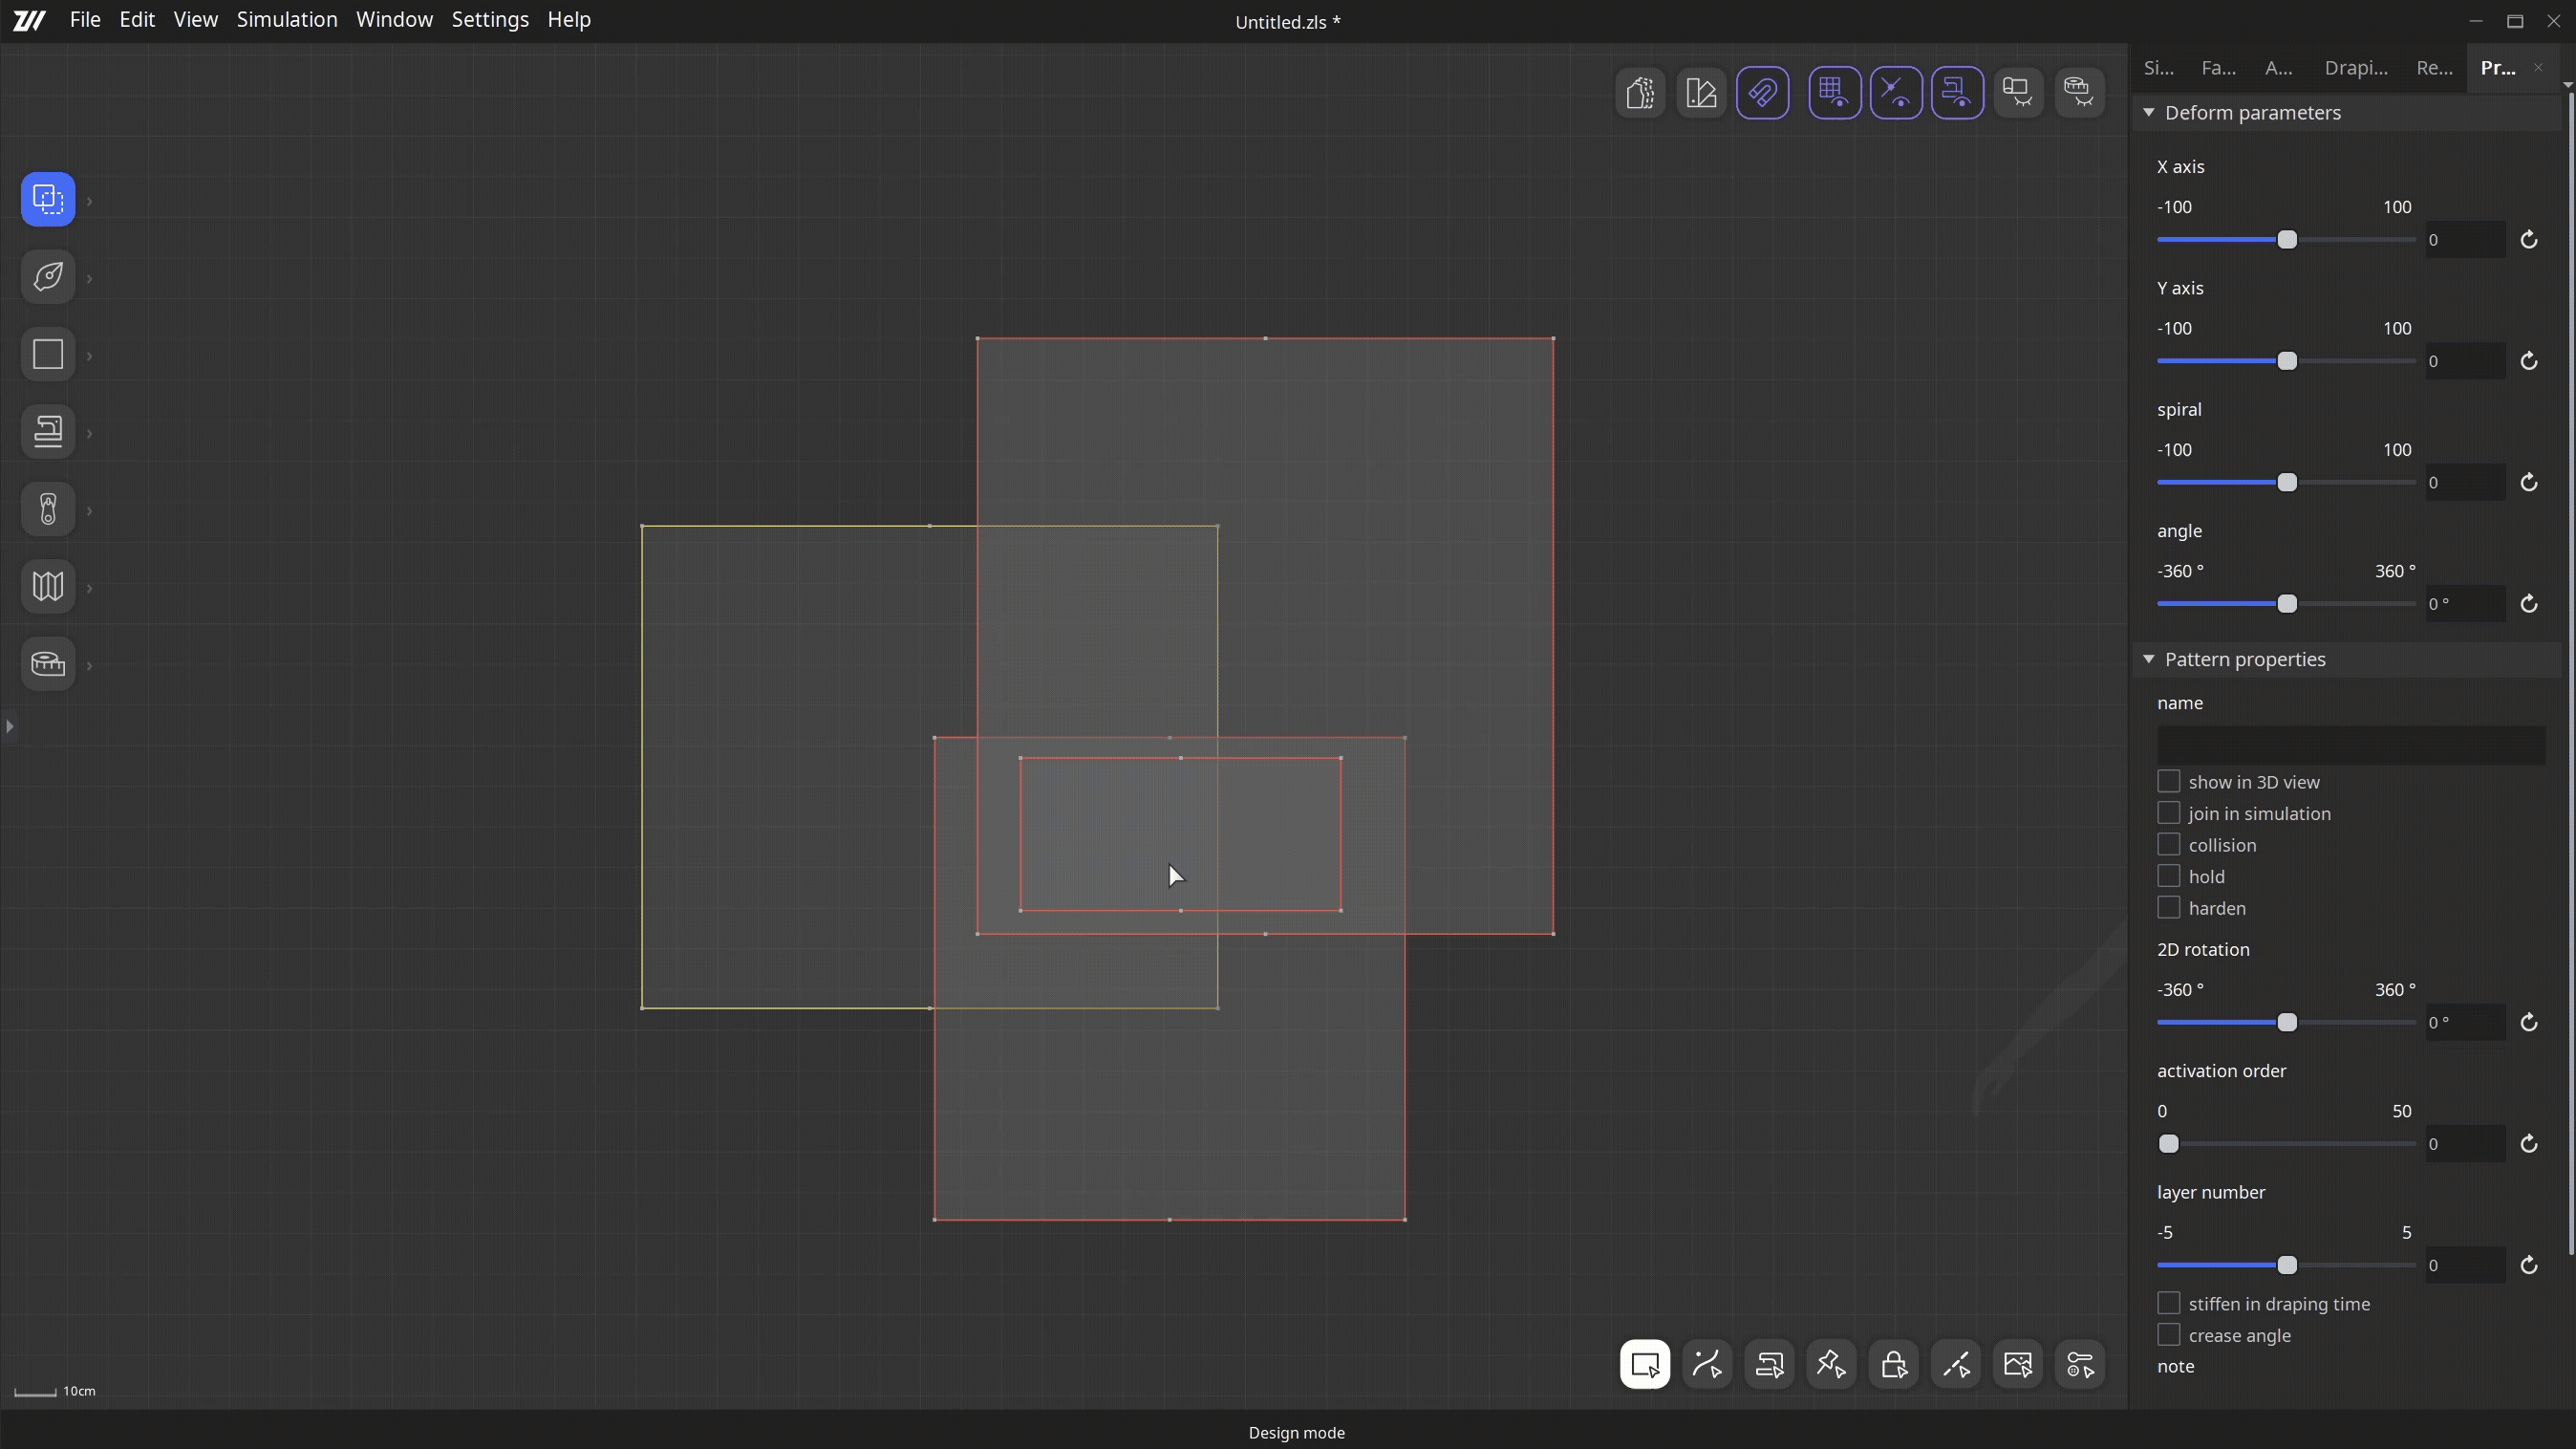Enable the show in 3D view checkbox
Image resolution: width=2576 pixels, height=1449 pixels.
click(x=2168, y=781)
